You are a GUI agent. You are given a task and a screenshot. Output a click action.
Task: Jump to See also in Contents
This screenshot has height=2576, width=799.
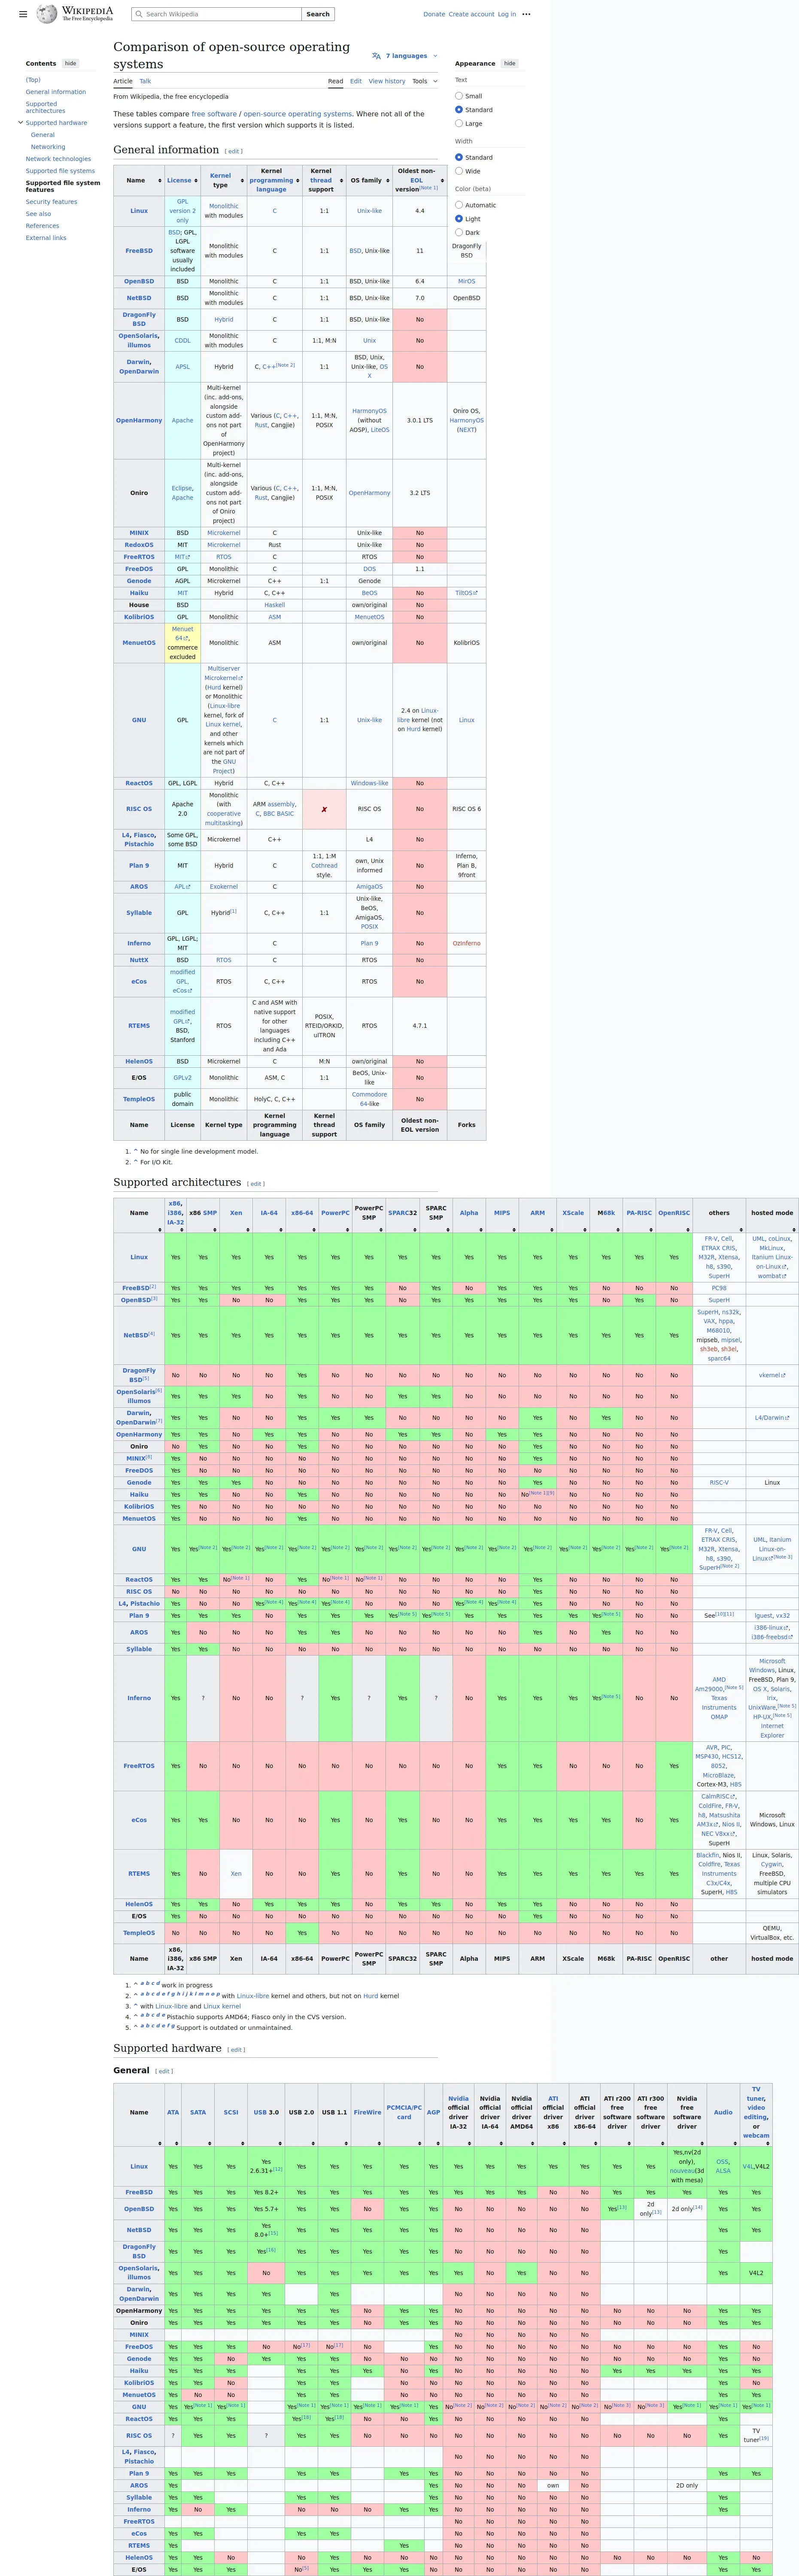38,214
